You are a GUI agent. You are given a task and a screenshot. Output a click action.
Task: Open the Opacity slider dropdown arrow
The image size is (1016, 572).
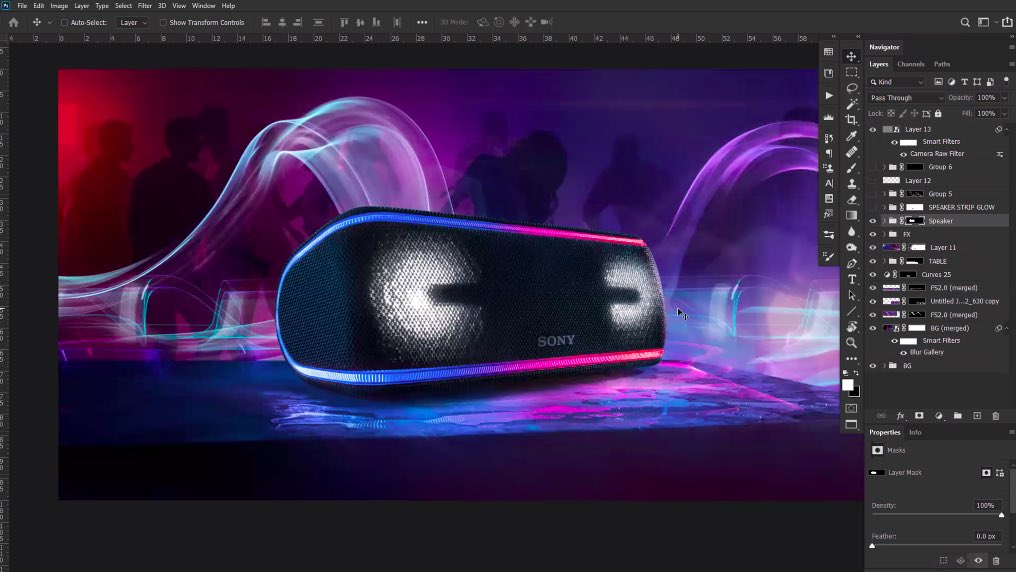click(1004, 98)
